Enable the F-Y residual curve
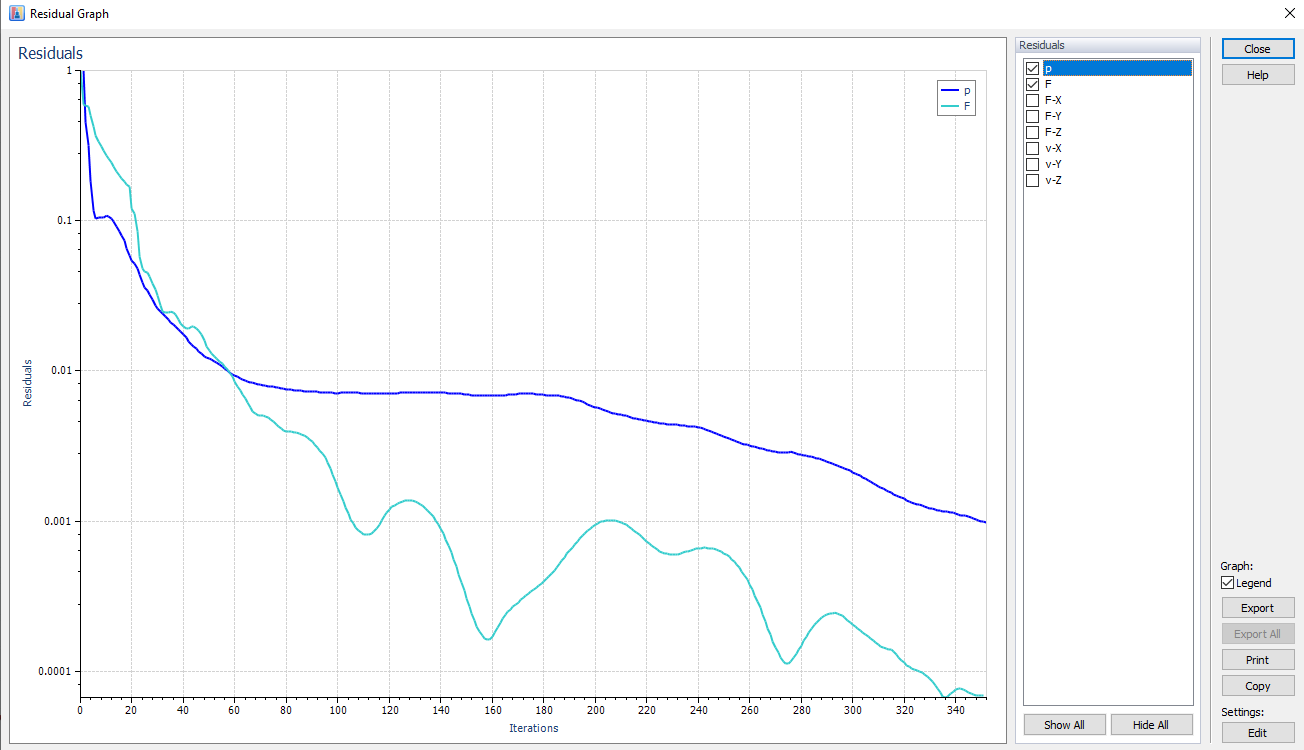 coord(1032,115)
